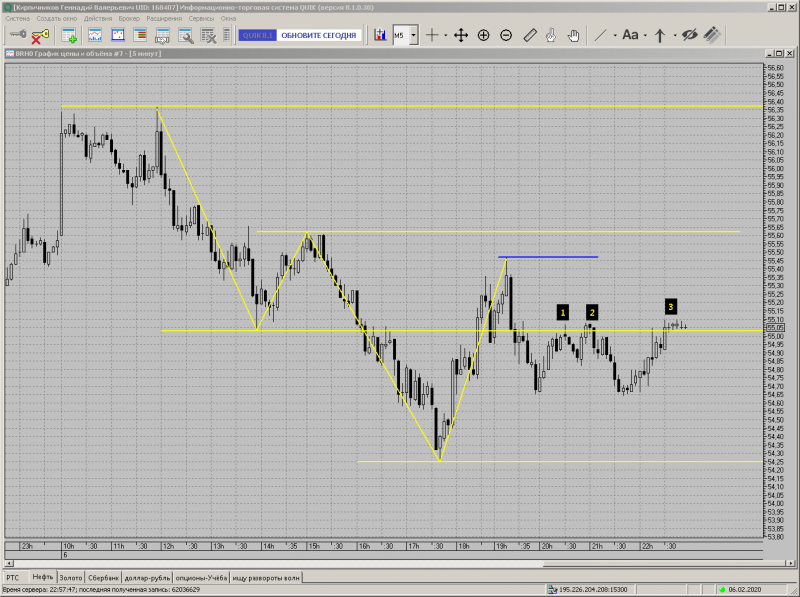
Task: Open the quotes table with red-green rows icon
Action: point(140,35)
